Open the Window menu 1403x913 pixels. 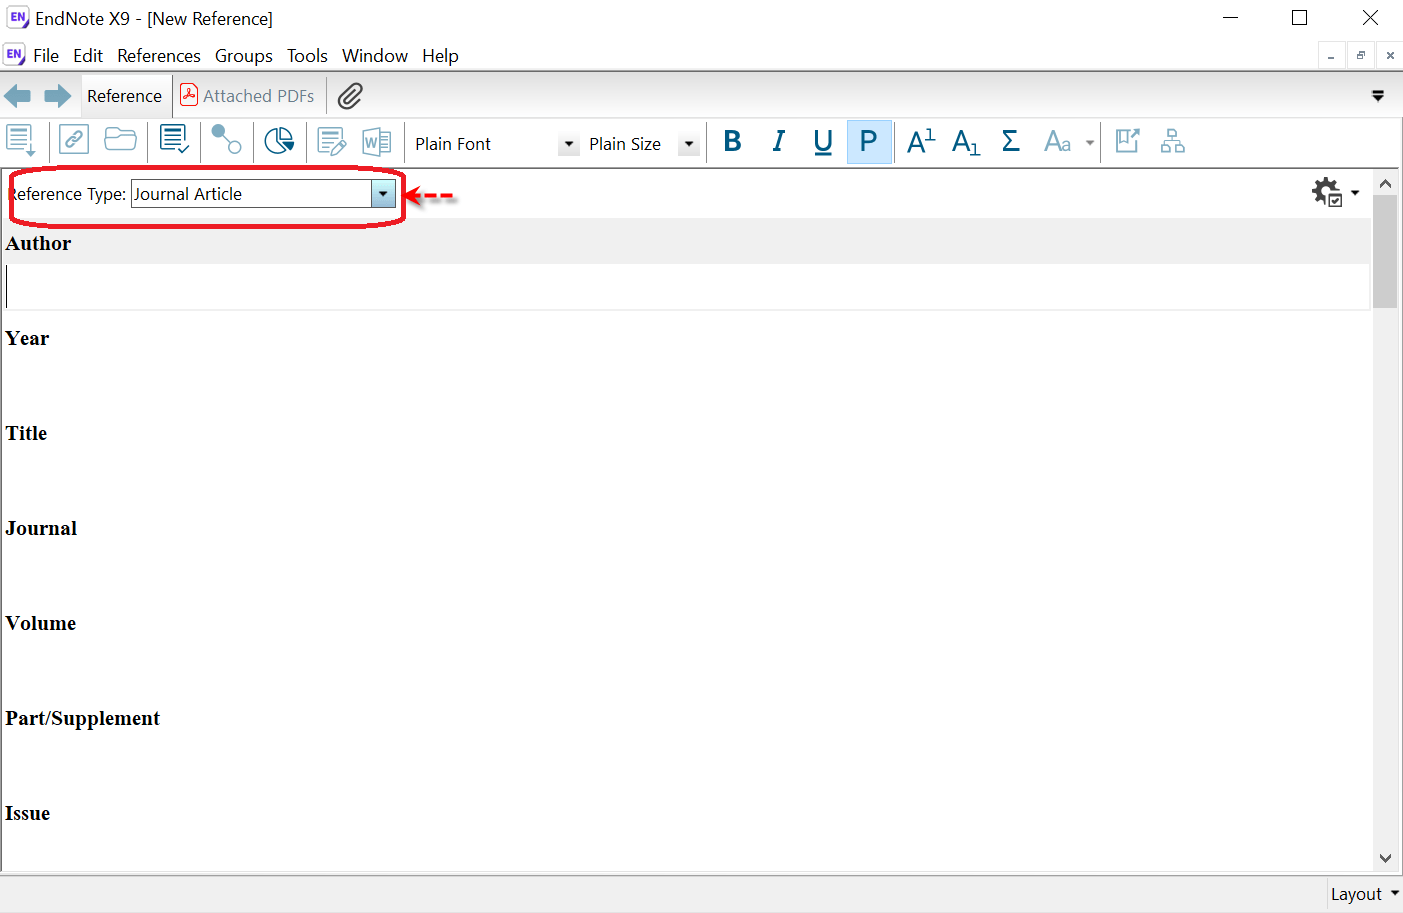click(x=375, y=56)
